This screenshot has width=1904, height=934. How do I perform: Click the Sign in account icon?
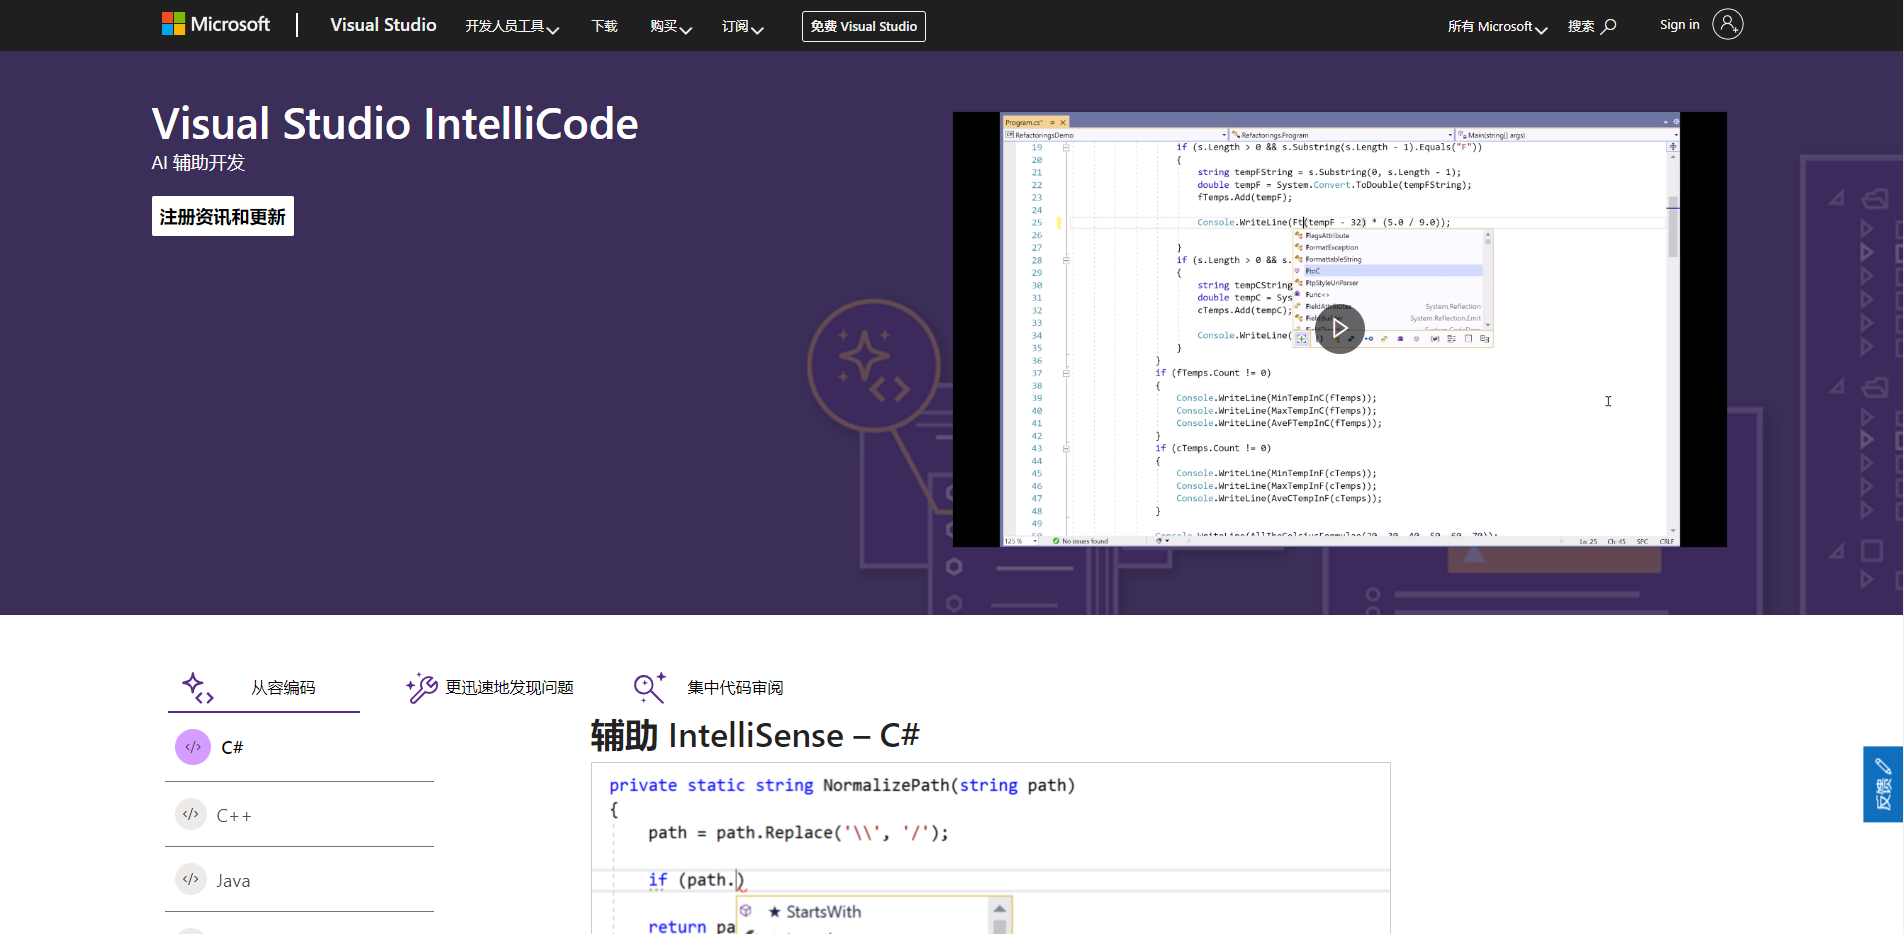click(x=1727, y=23)
